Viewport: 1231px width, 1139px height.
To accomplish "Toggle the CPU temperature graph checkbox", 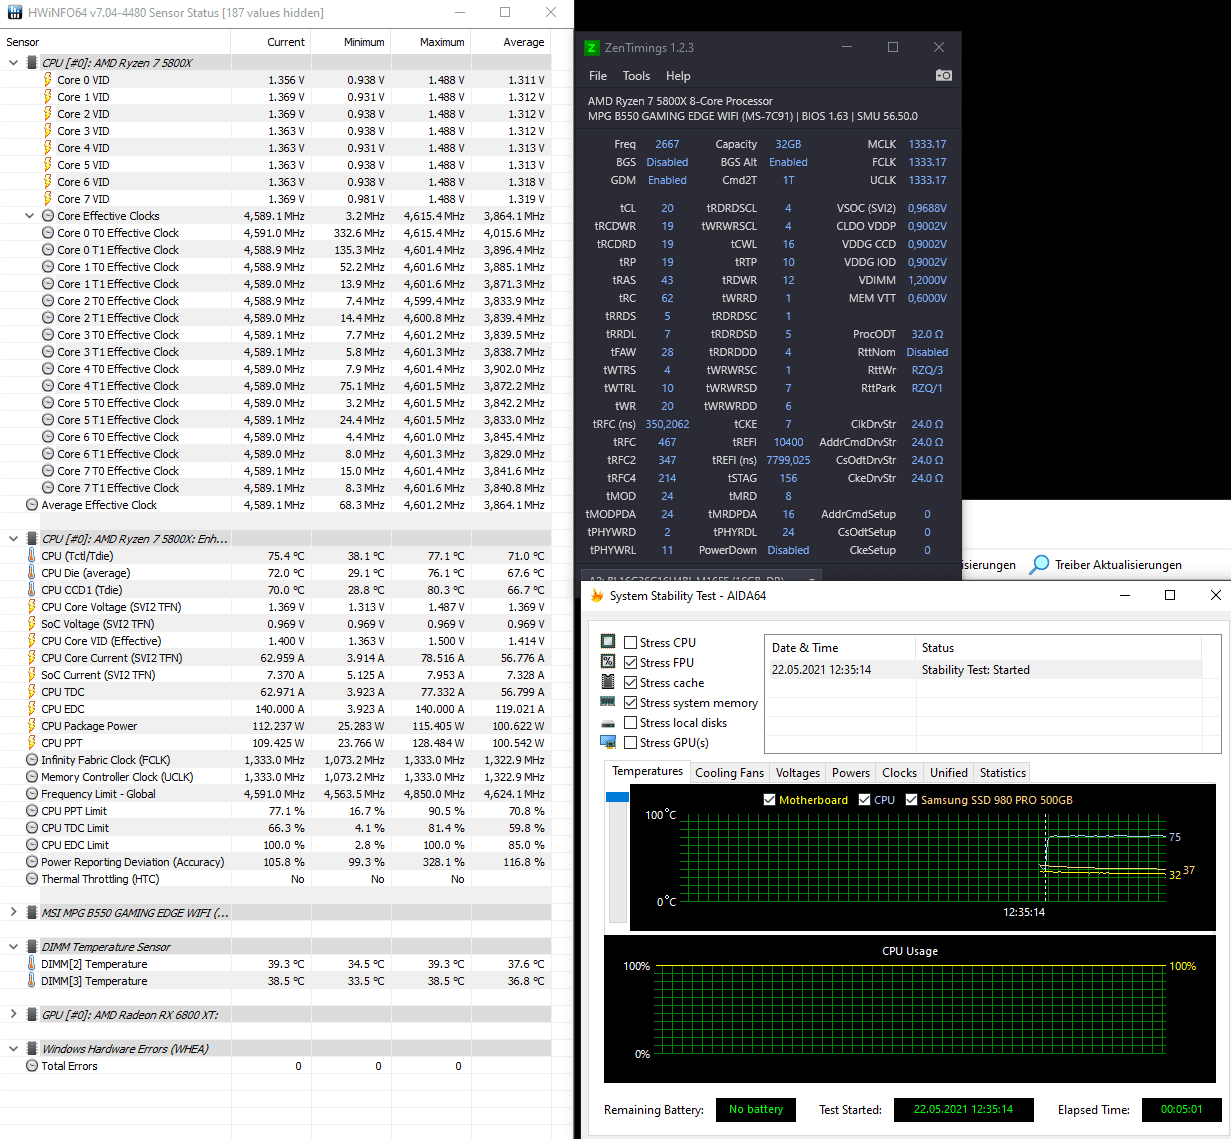I will tap(864, 800).
